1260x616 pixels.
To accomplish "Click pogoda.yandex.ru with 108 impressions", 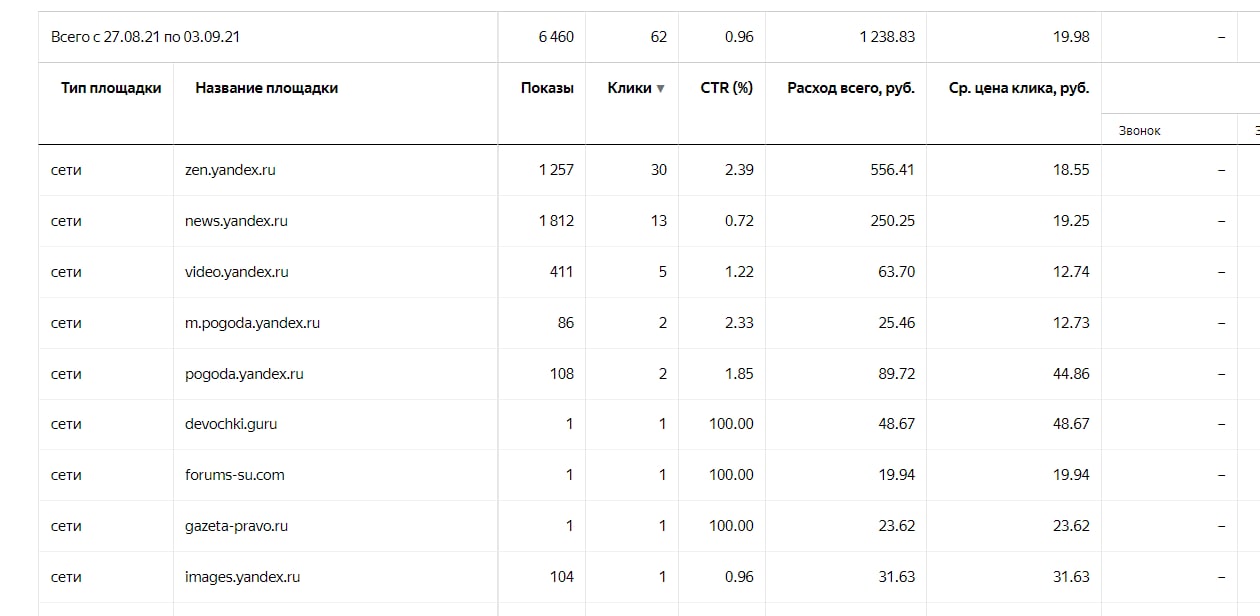I will point(244,374).
